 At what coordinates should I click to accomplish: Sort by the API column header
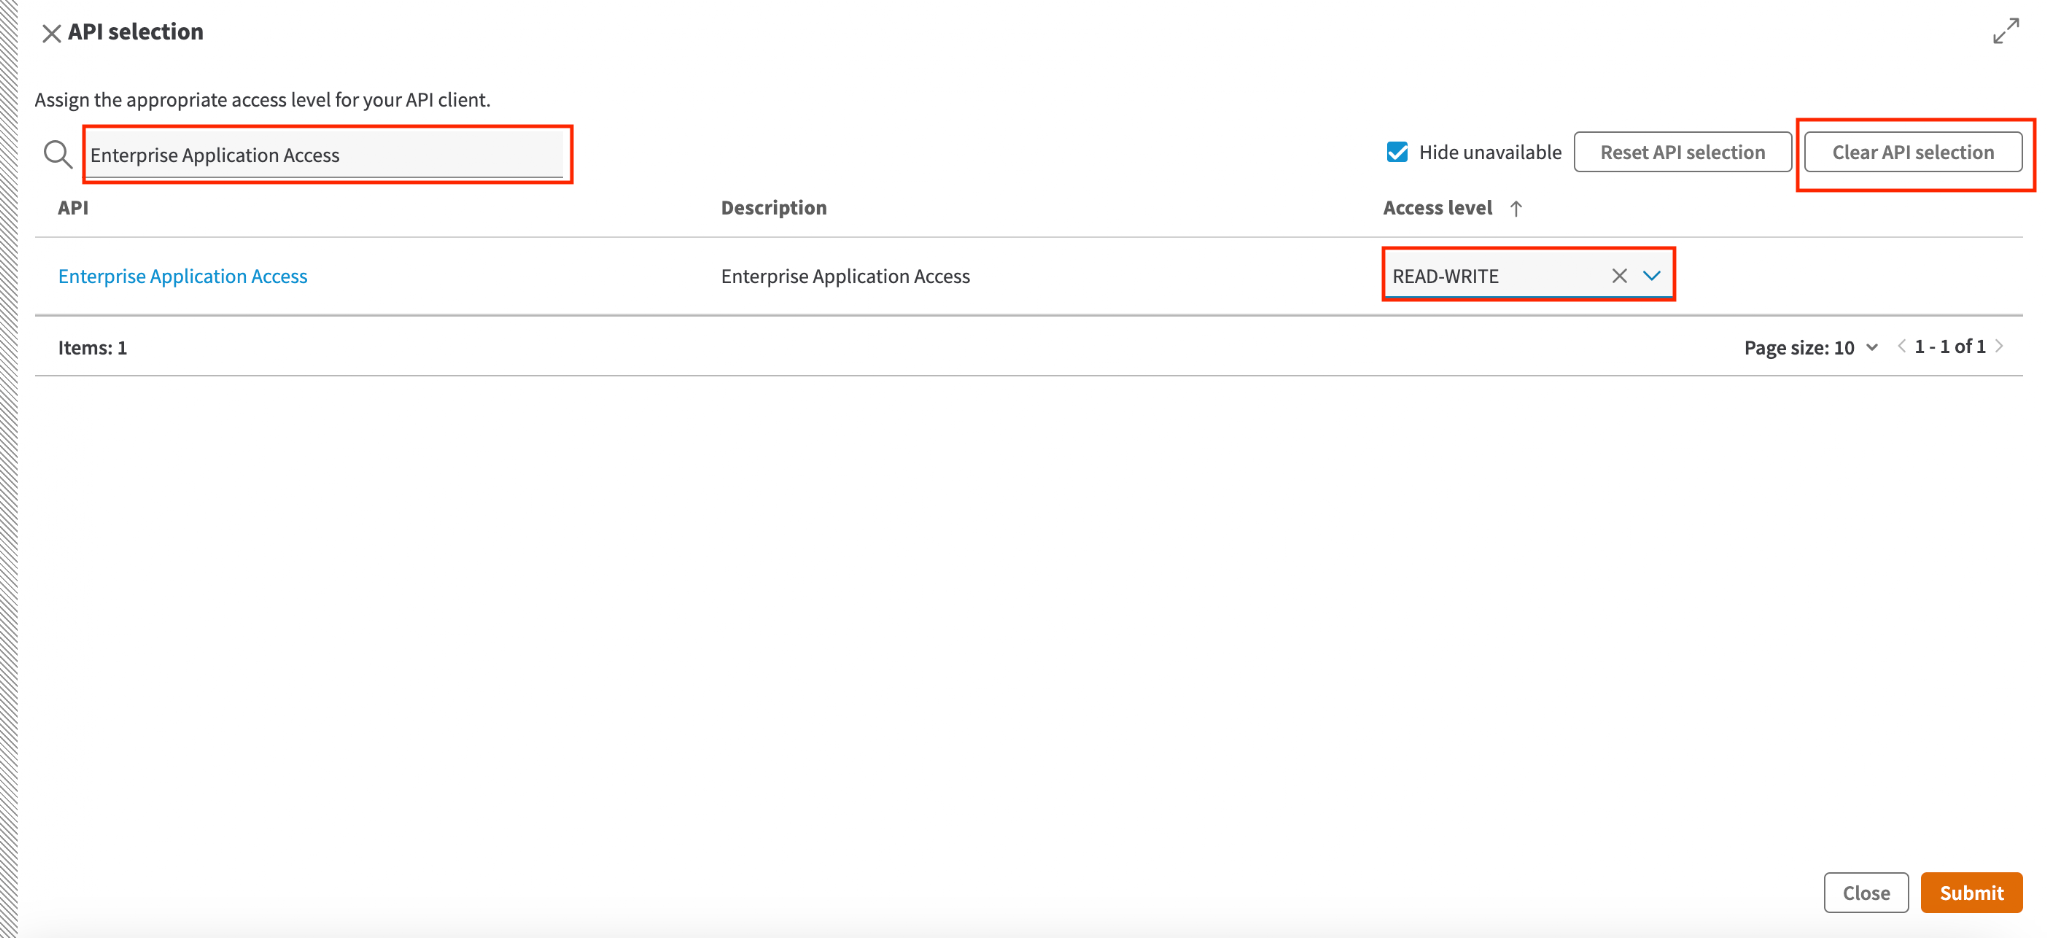click(73, 207)
